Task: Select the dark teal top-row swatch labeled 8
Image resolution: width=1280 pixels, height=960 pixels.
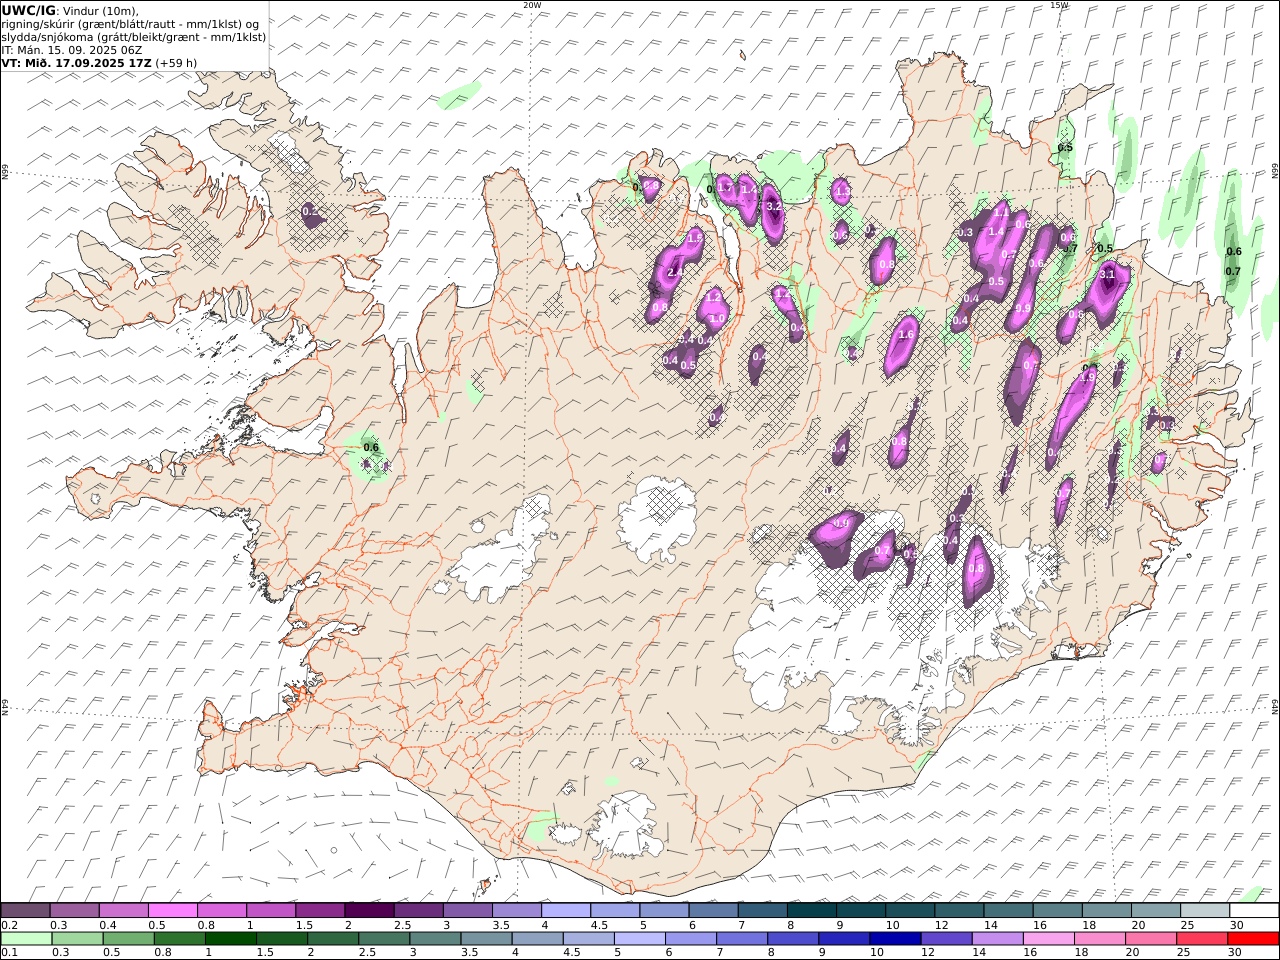Action: pos(812,911)
